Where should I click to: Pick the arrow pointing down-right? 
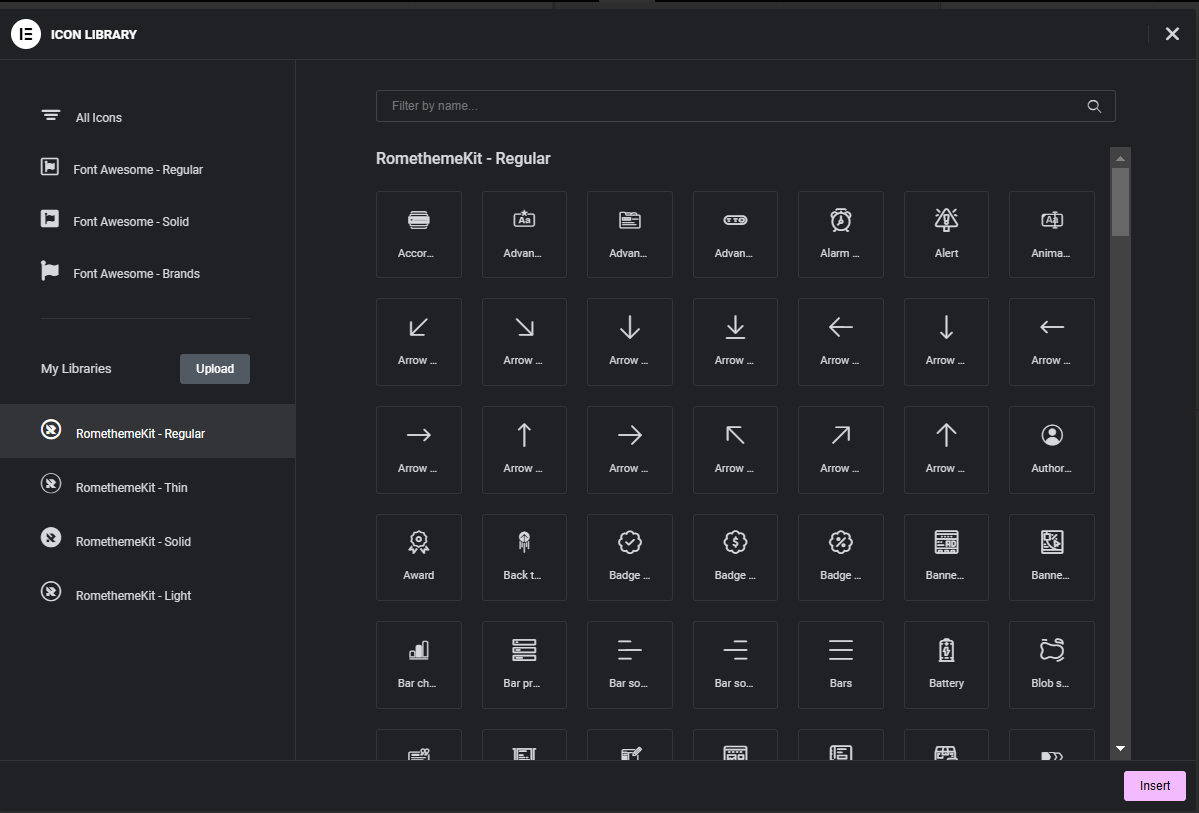tap(524, 342)
